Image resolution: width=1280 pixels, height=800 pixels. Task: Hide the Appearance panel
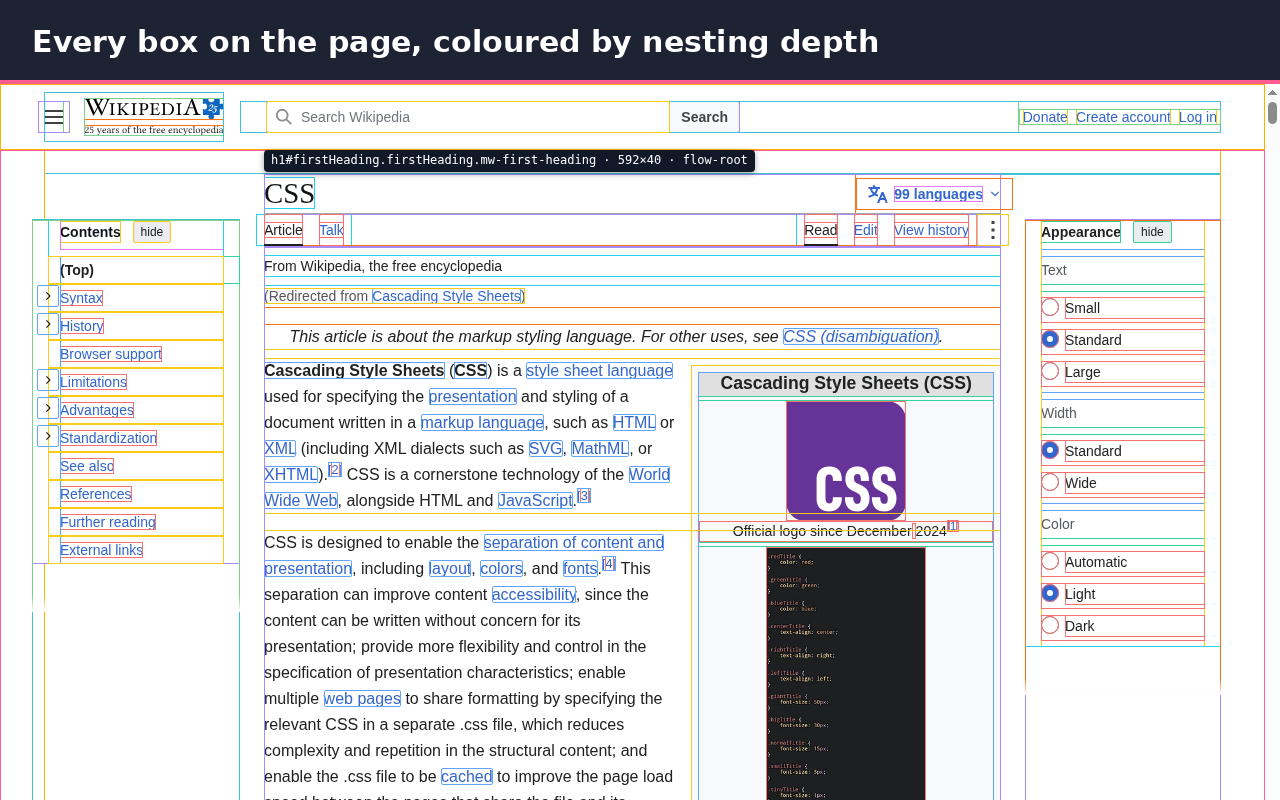click(x=1152, y=232)
